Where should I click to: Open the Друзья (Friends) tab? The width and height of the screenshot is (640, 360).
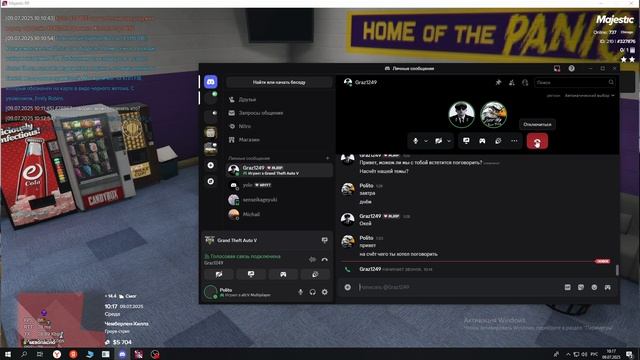click(279, 99)
